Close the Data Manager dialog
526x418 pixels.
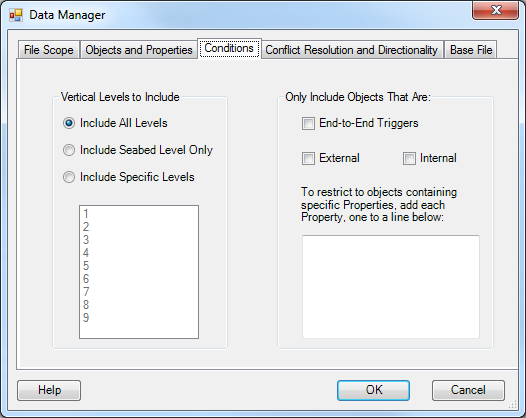click(x=495, y=10)
